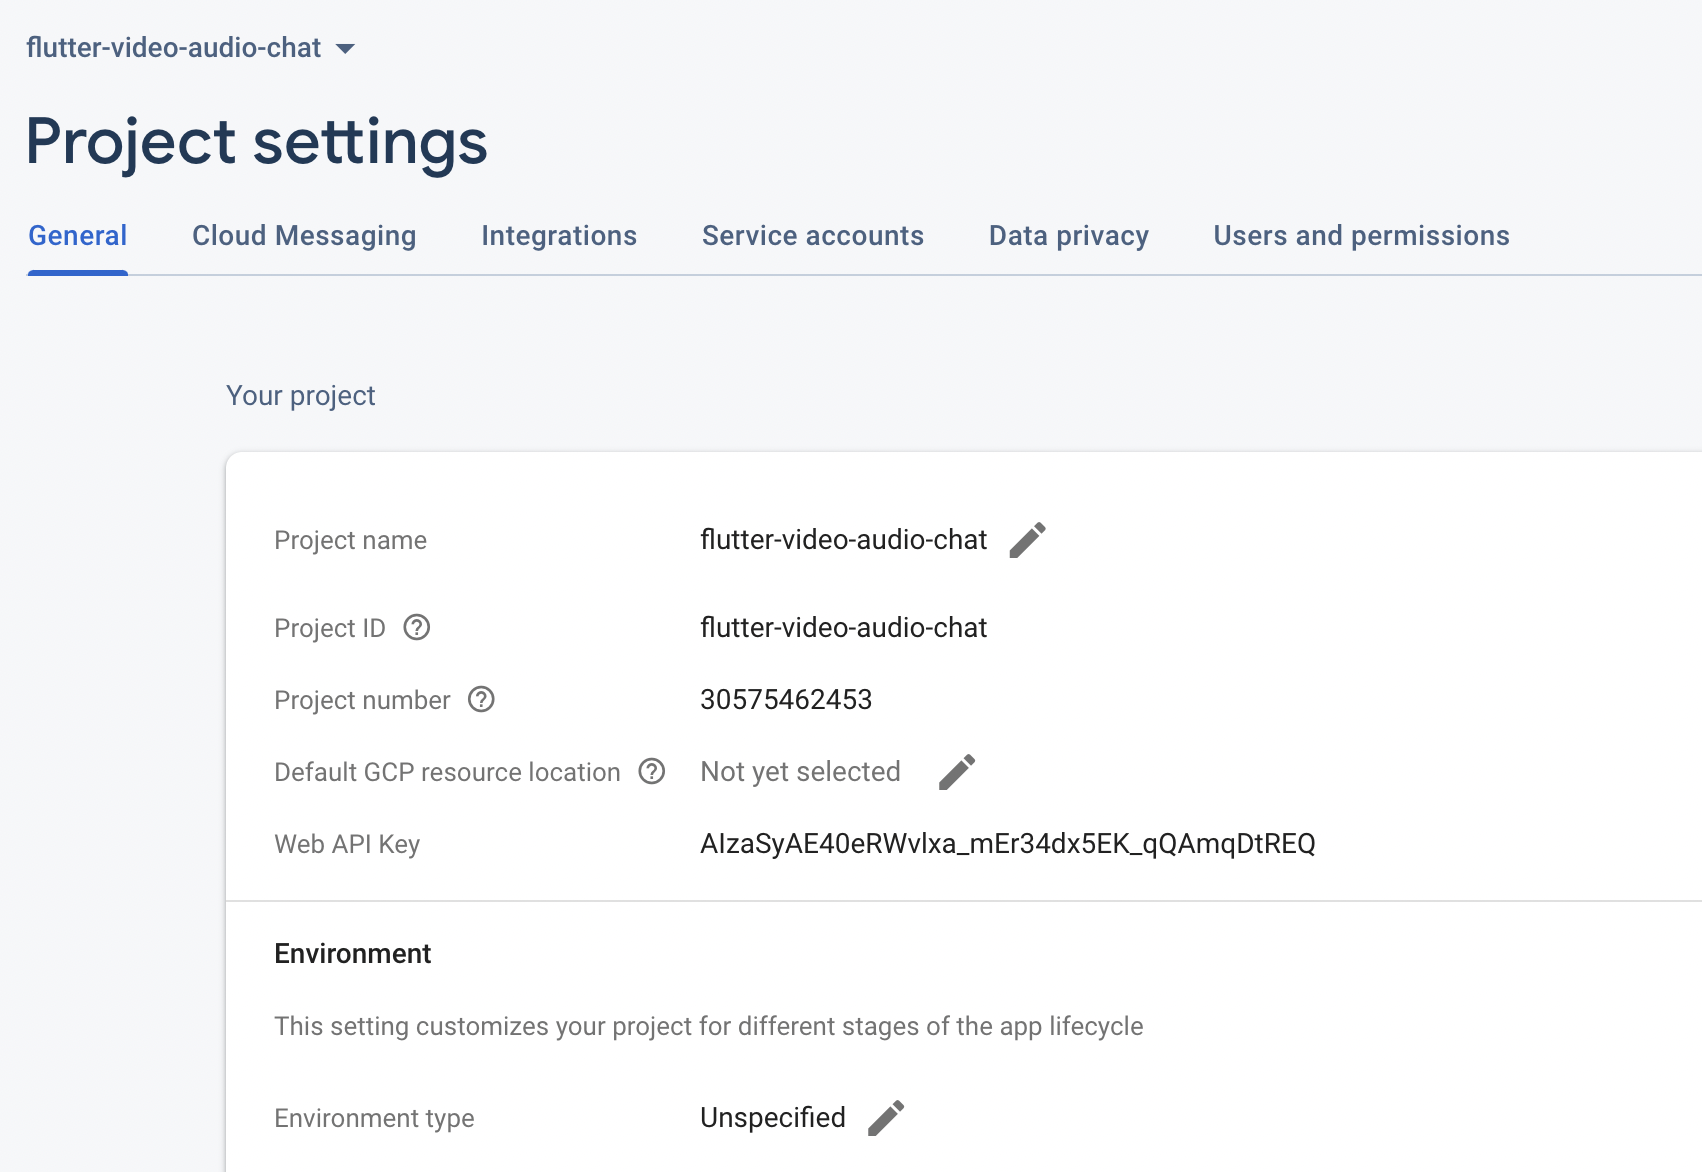Click the Web API Key label

(x=347, y=845)
